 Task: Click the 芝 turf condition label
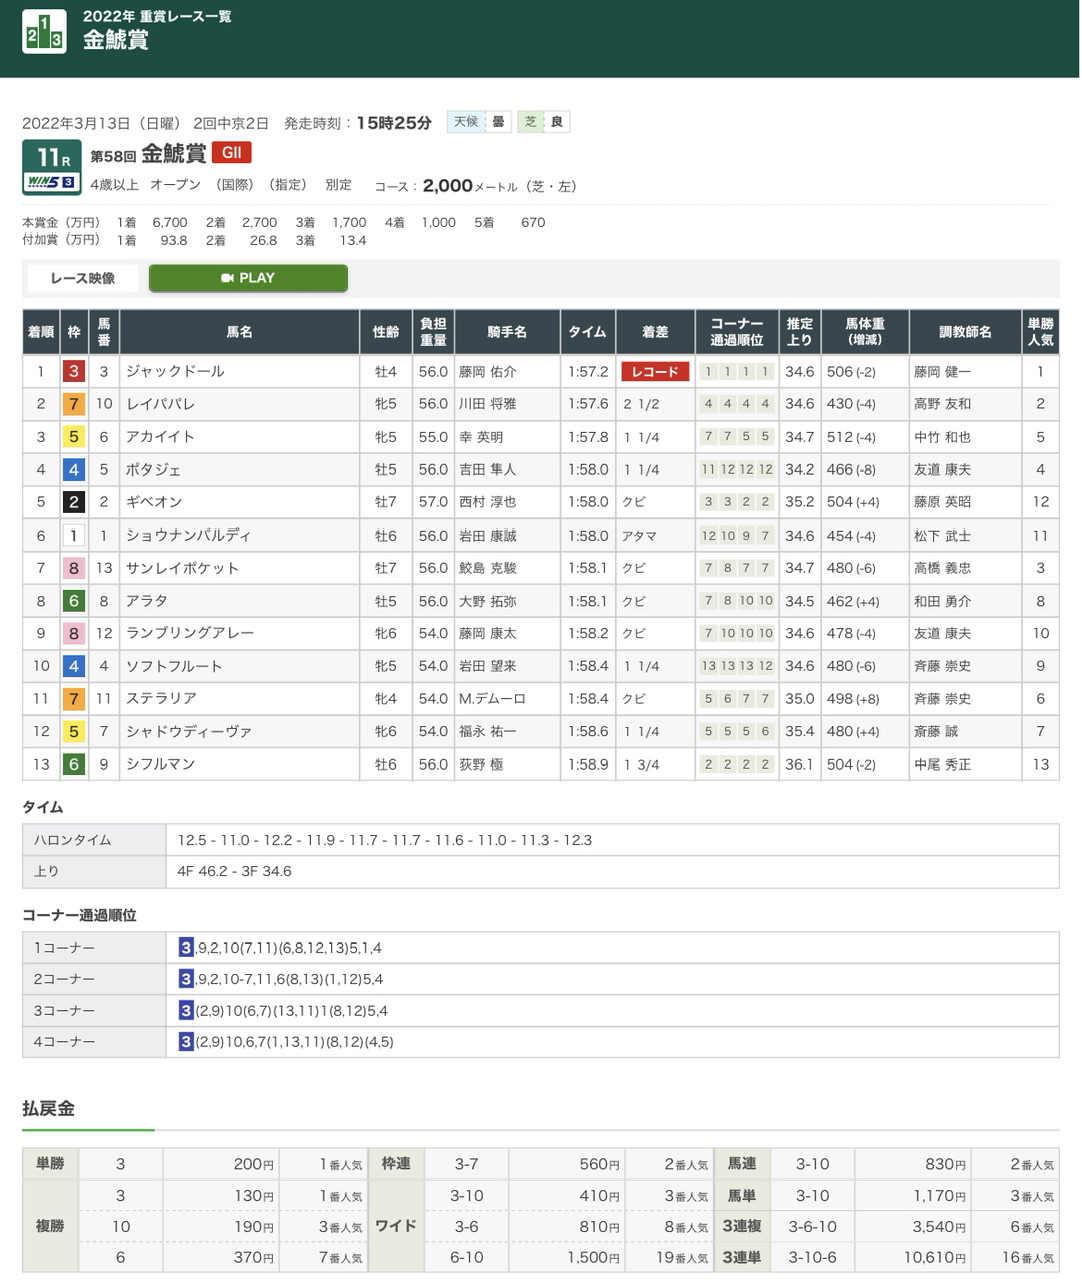coord(531,122)
